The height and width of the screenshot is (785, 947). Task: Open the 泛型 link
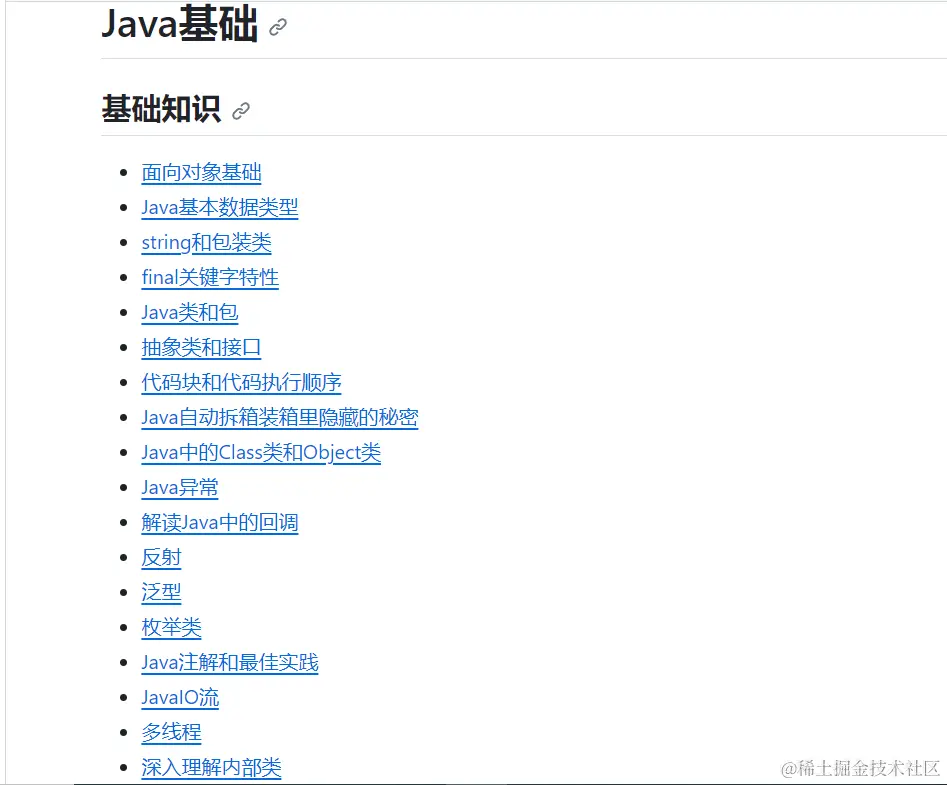(x=161, y=593)
